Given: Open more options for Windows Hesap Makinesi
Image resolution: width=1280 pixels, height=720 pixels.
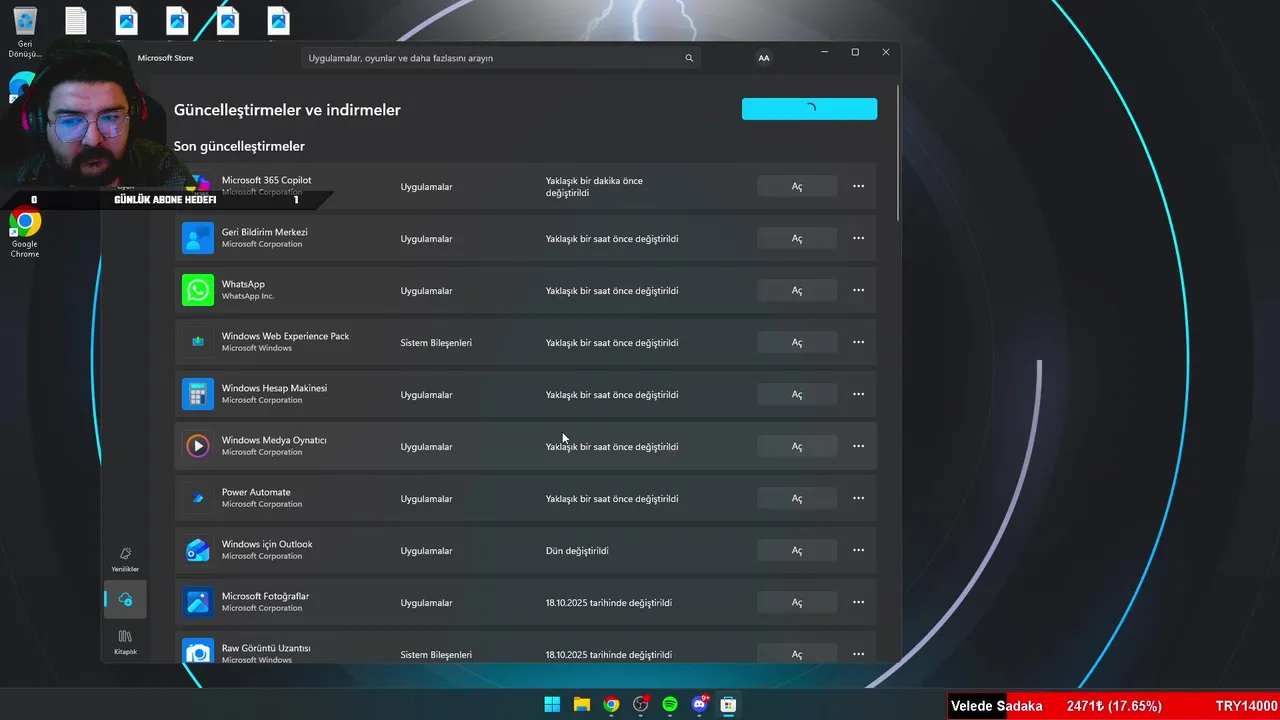Looking at the screenshot, I should coord(858,394).
